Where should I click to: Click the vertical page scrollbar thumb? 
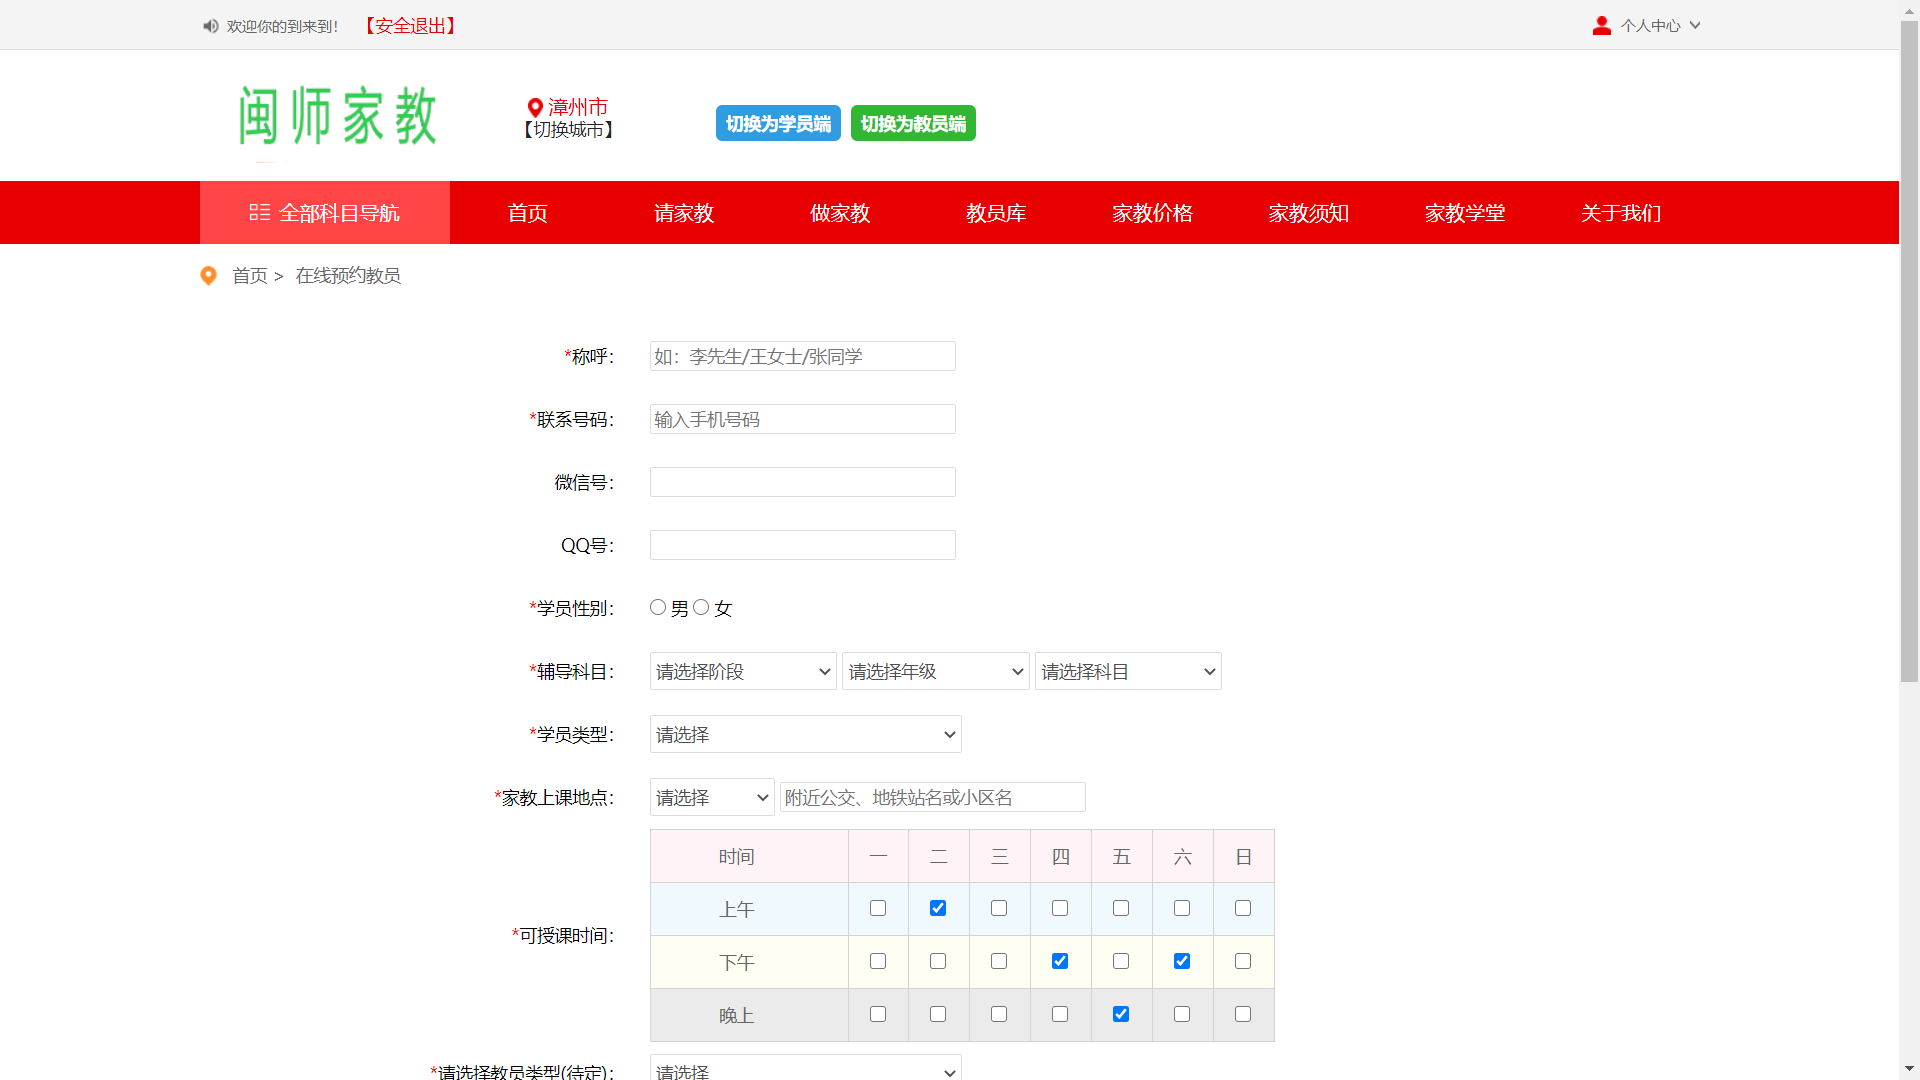[x=1909, y=350]
